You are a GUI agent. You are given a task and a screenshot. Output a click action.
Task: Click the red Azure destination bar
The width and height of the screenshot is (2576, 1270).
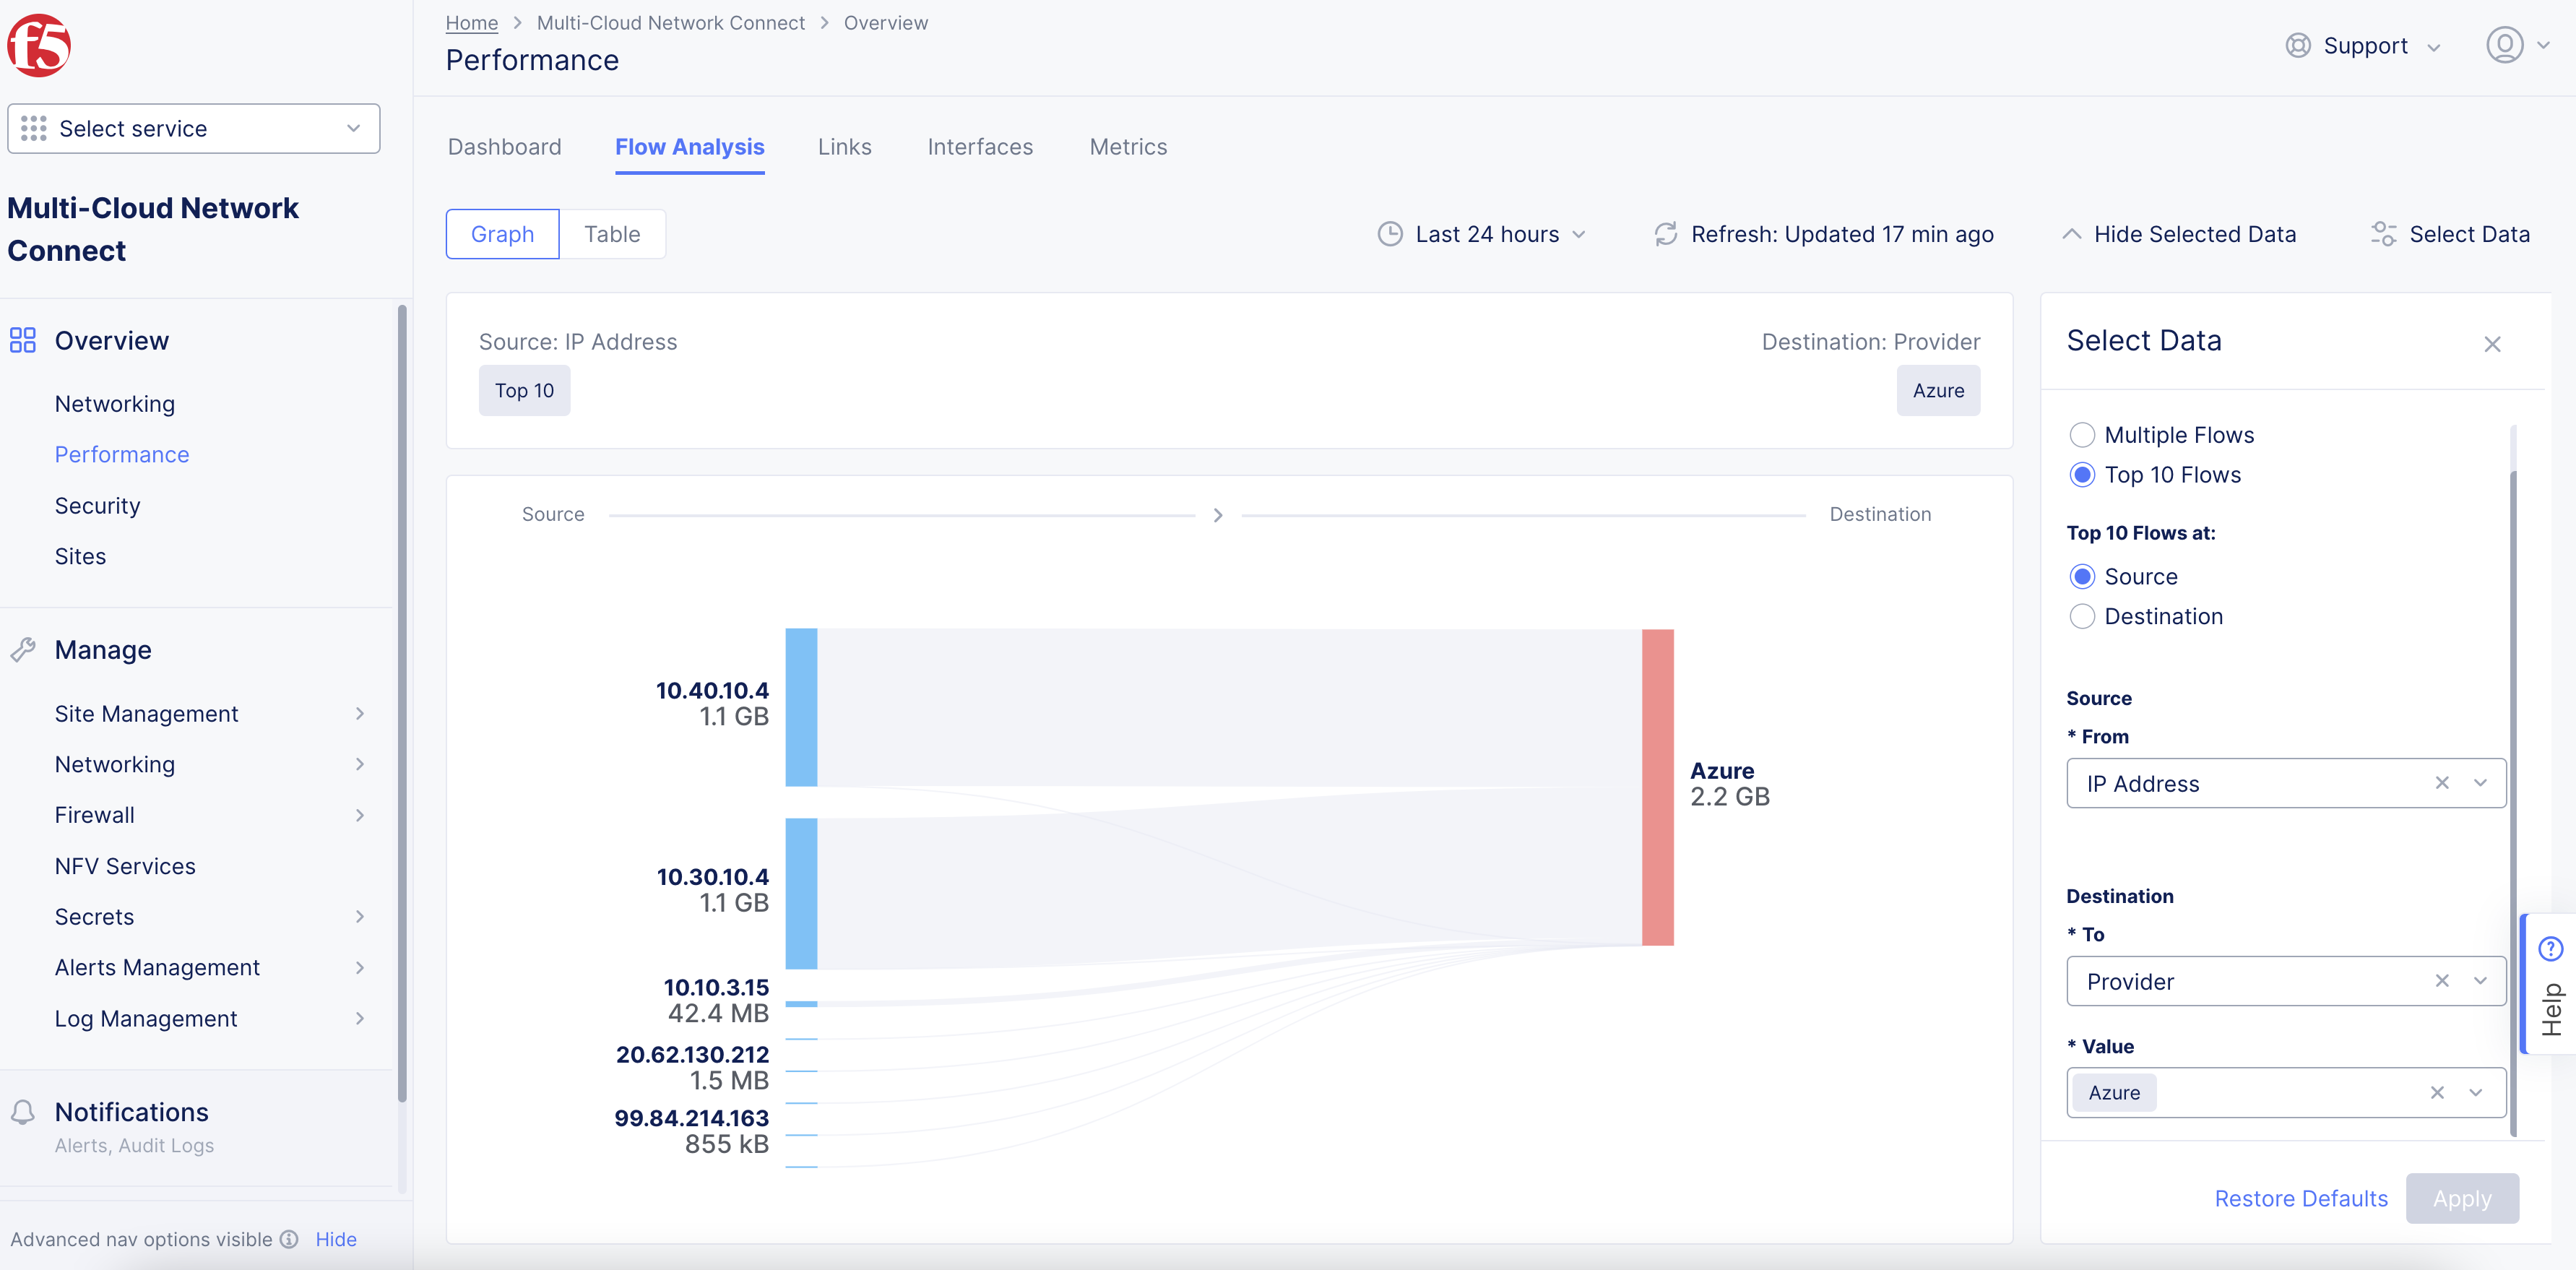coord(1657,787)
